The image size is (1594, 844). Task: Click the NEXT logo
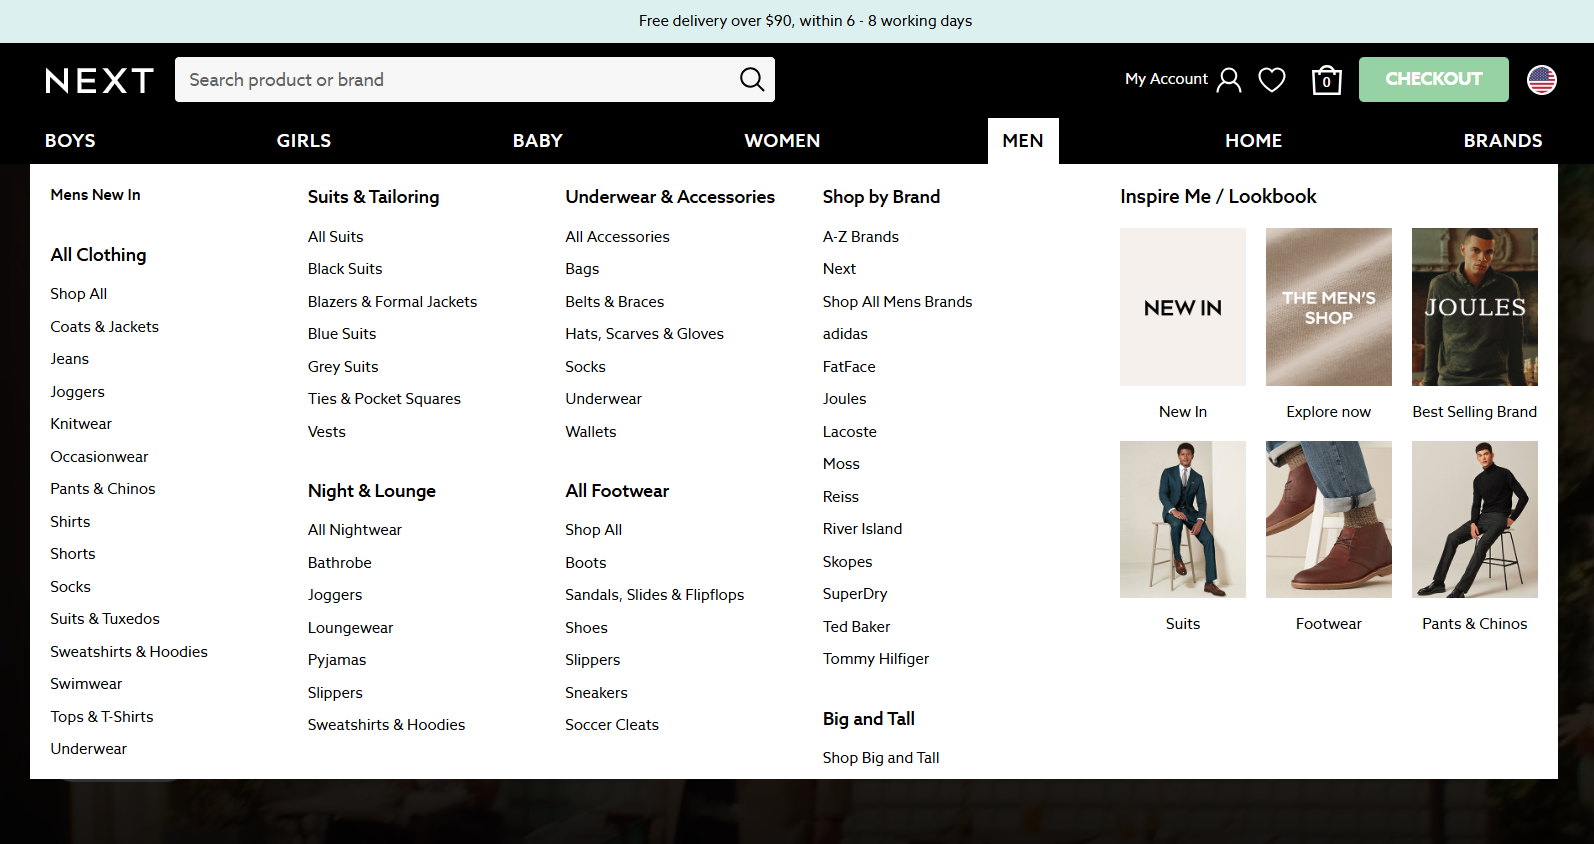99,80
